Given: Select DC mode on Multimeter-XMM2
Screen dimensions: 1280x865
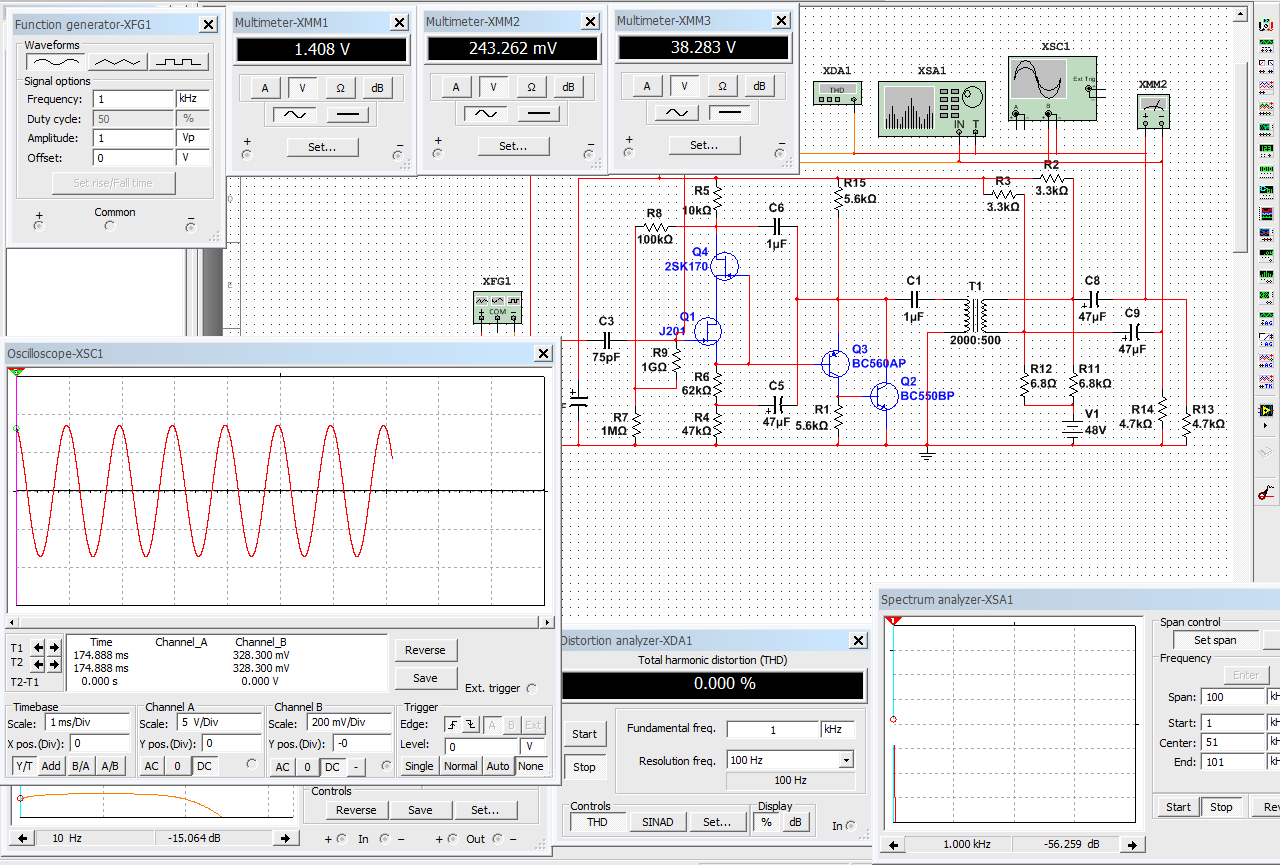Looking at the screenshot, I should 538,114.
